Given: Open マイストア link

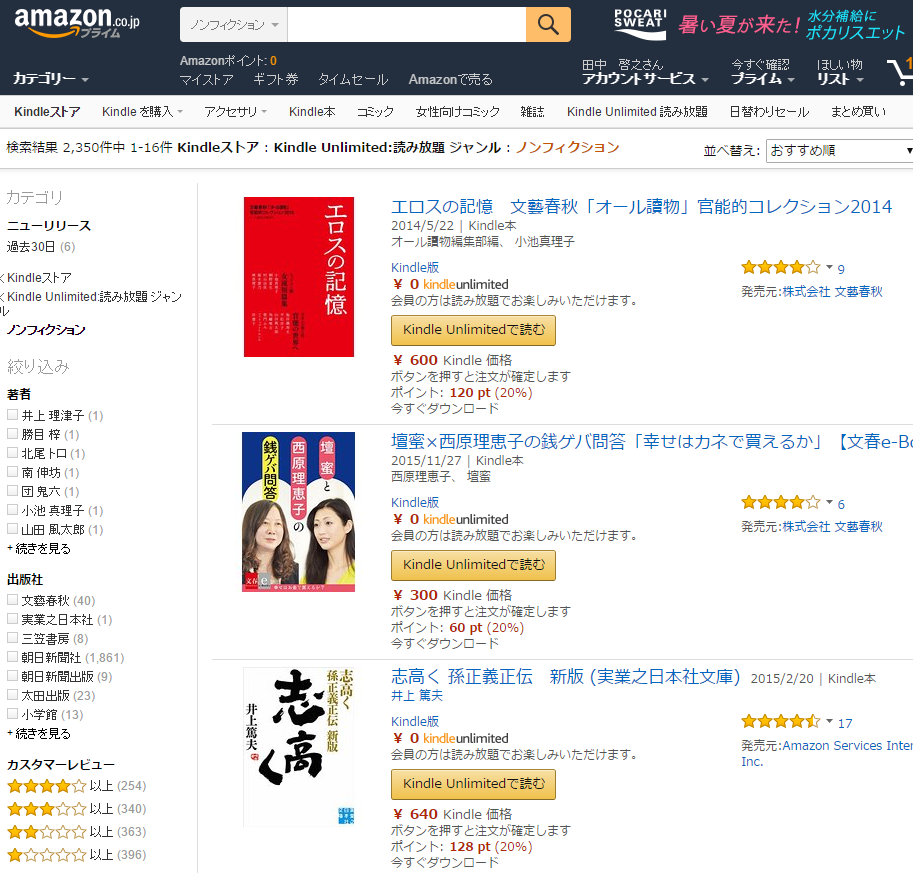Looking at the screenshot, I should 207,79.
